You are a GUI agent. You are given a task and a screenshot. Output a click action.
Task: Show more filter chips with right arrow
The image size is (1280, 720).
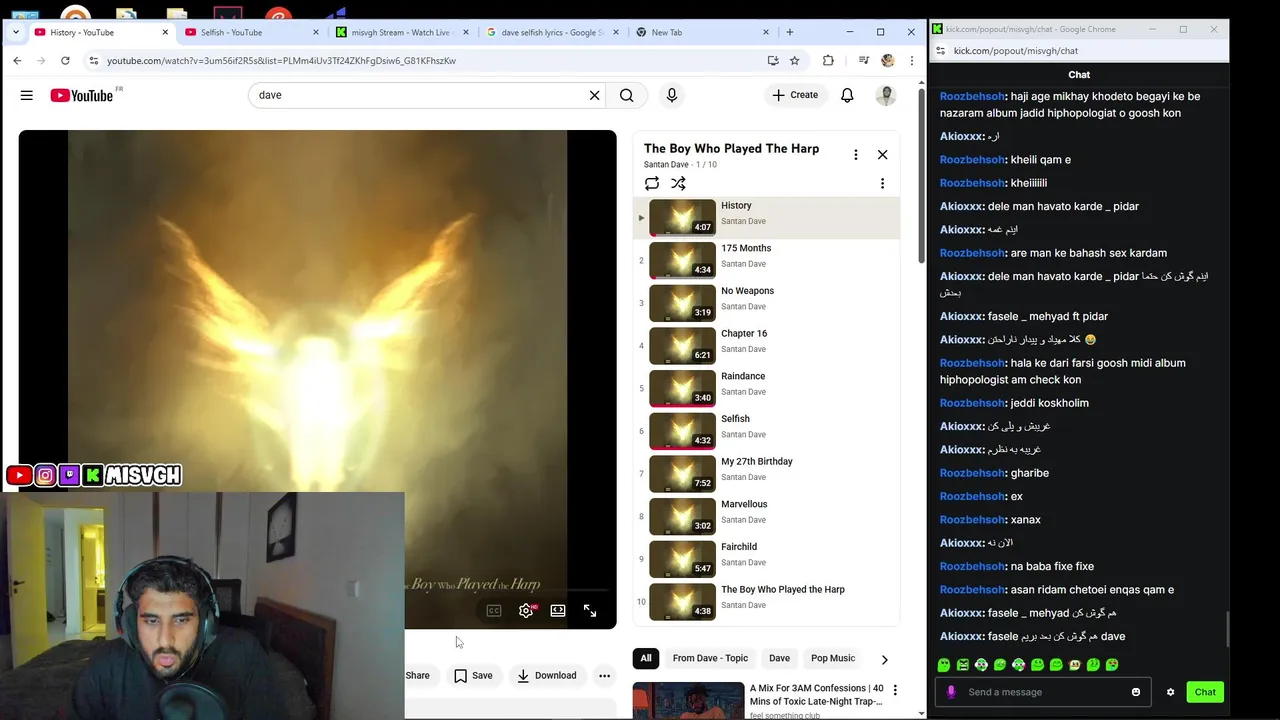click(884, 659)
